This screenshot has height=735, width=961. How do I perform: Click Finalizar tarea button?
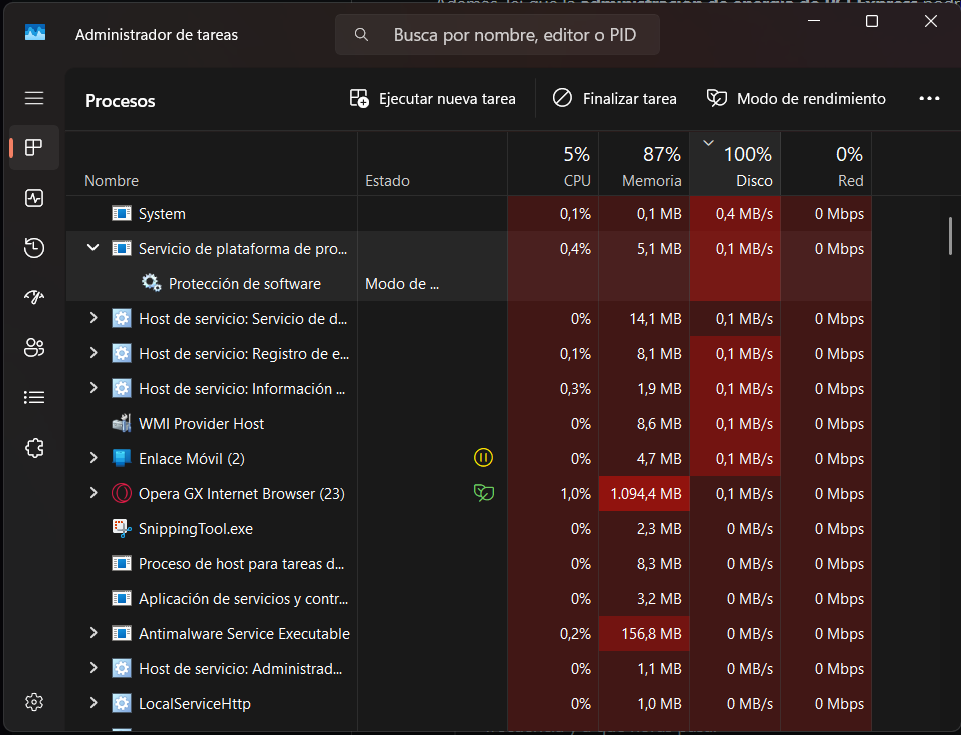615,99
